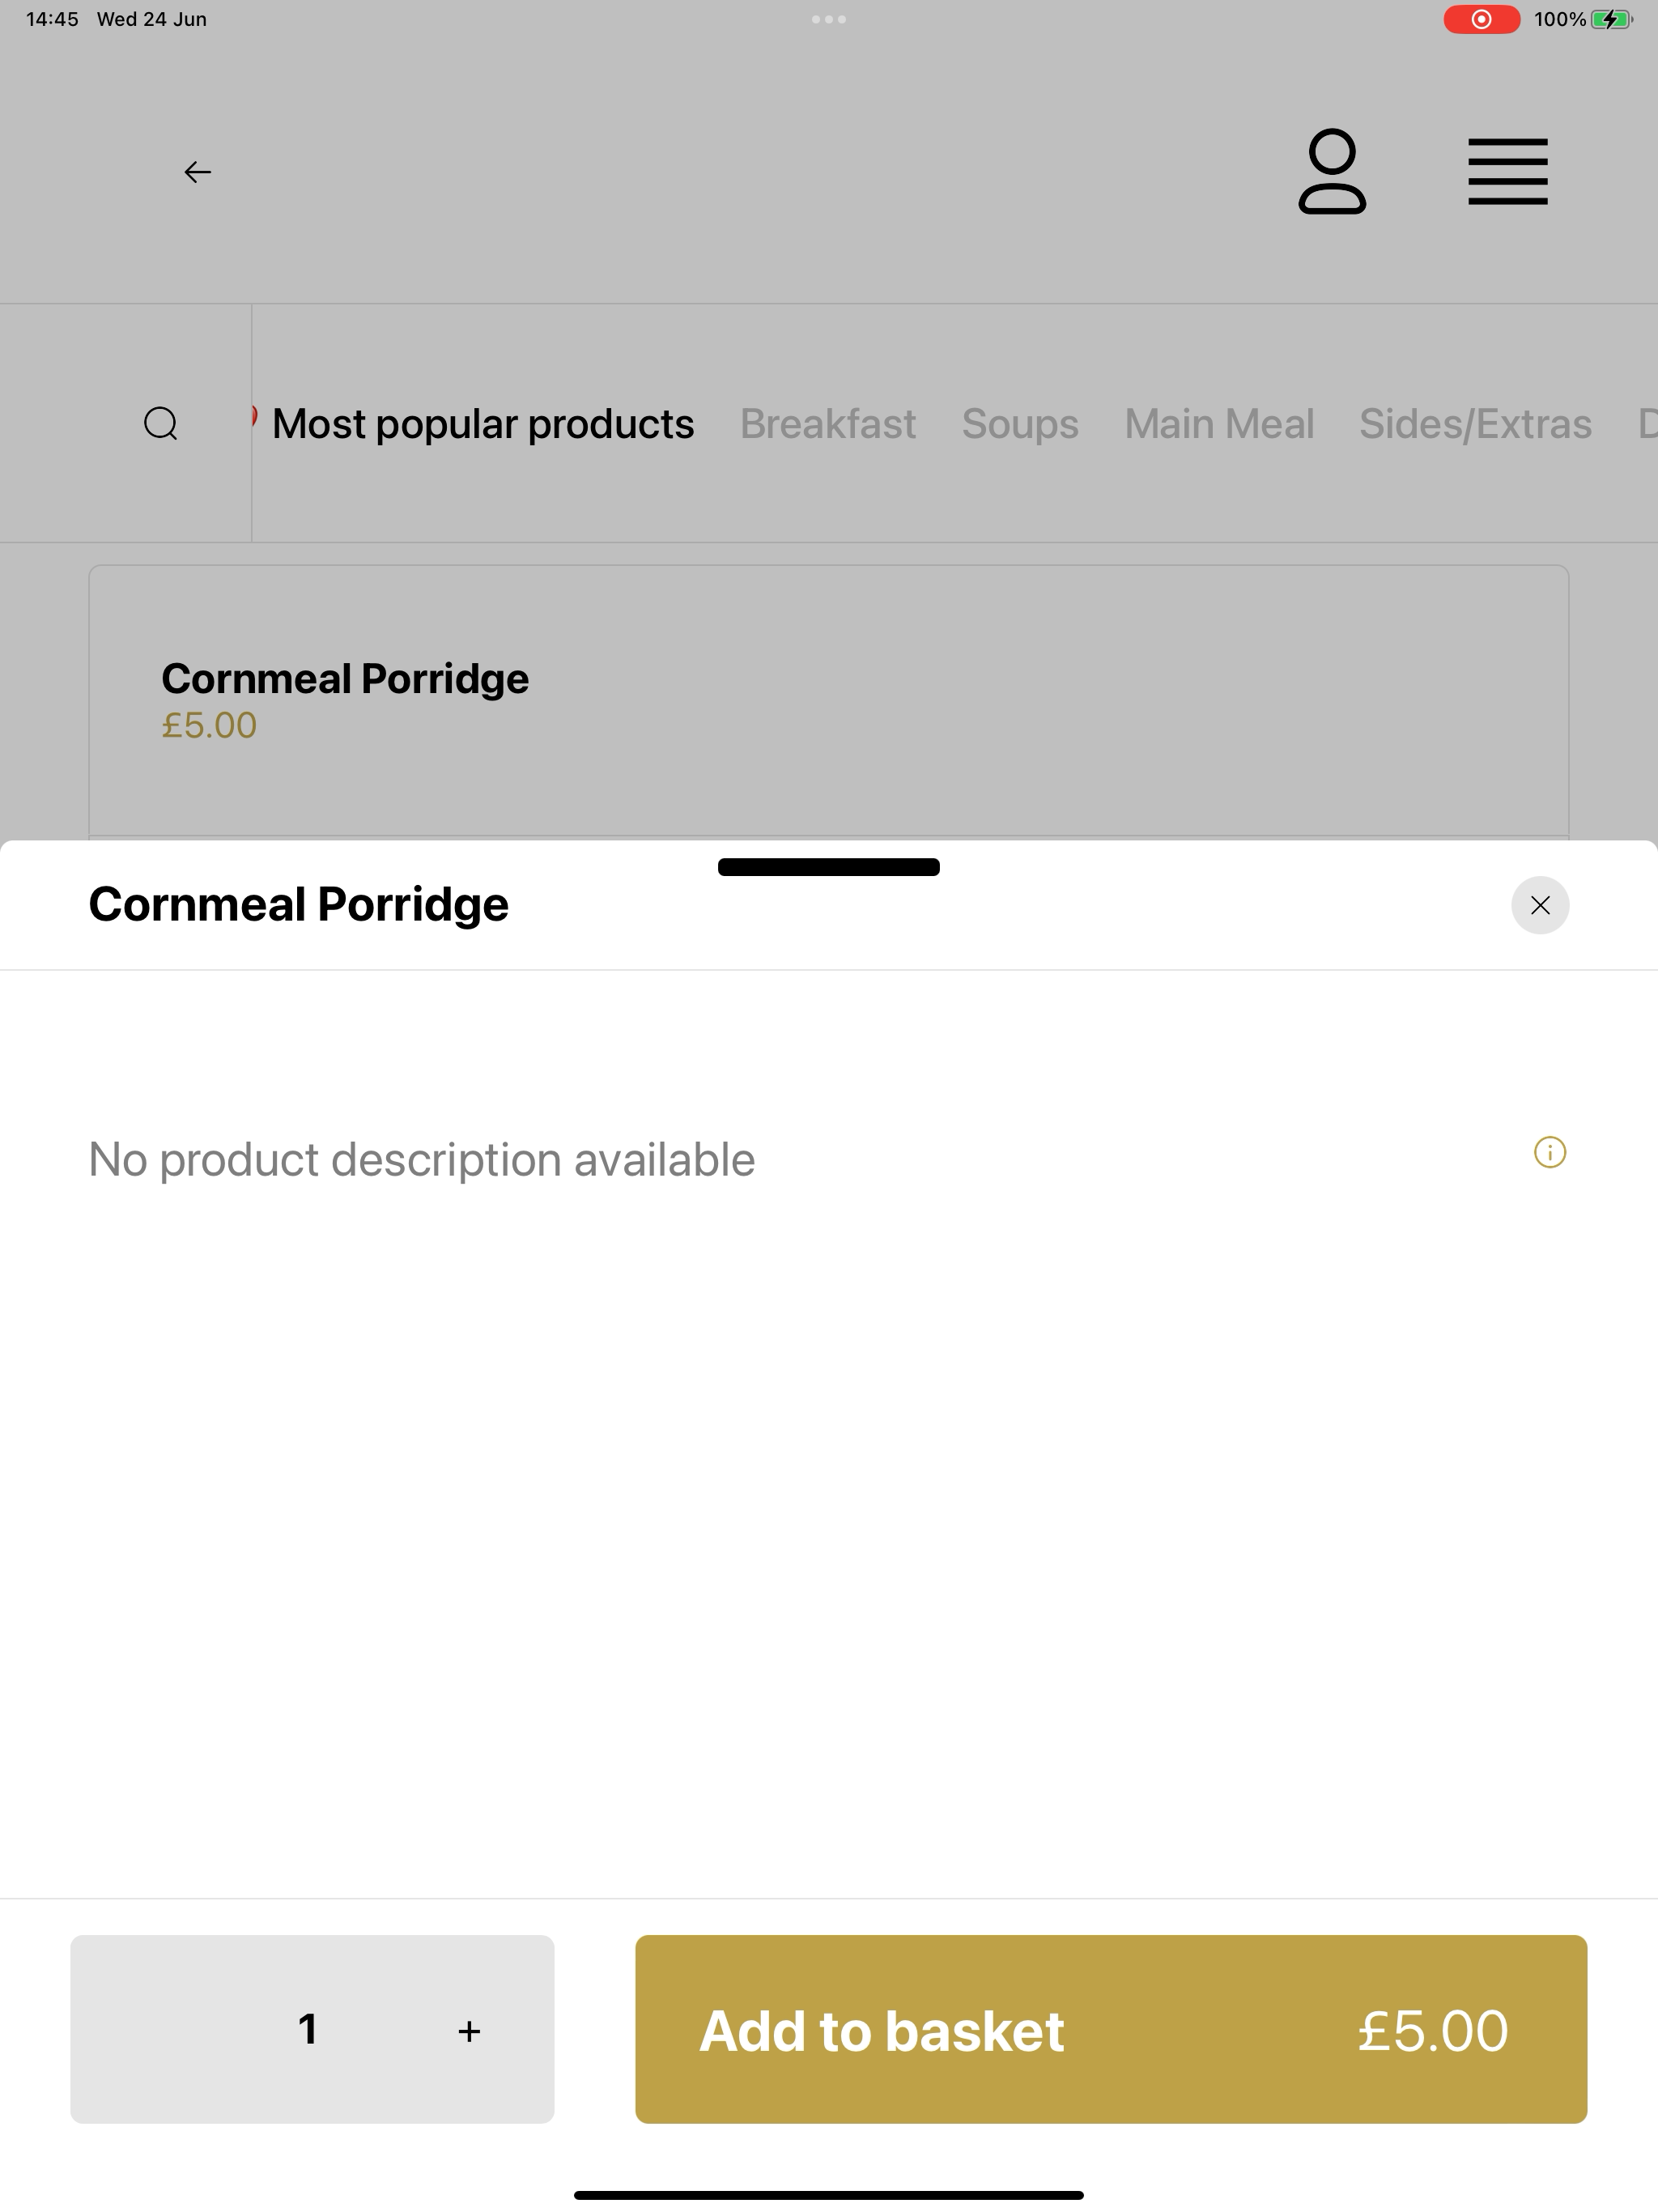The height and width of the screenshot is (2212, 1658).
Task: Switch to Main Meal tab
Action: 1218,424
